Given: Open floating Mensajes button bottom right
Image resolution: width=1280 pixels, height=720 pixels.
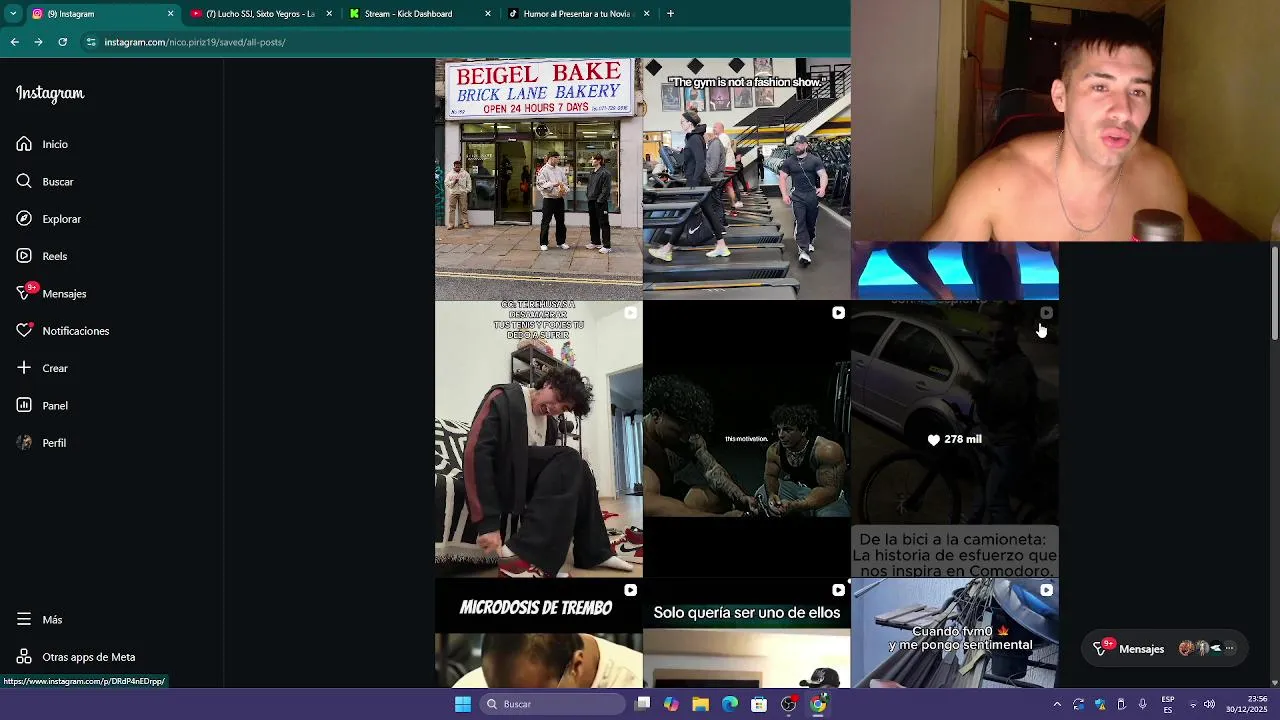Looking at the screenshot, I should [x=1165, y=648].
